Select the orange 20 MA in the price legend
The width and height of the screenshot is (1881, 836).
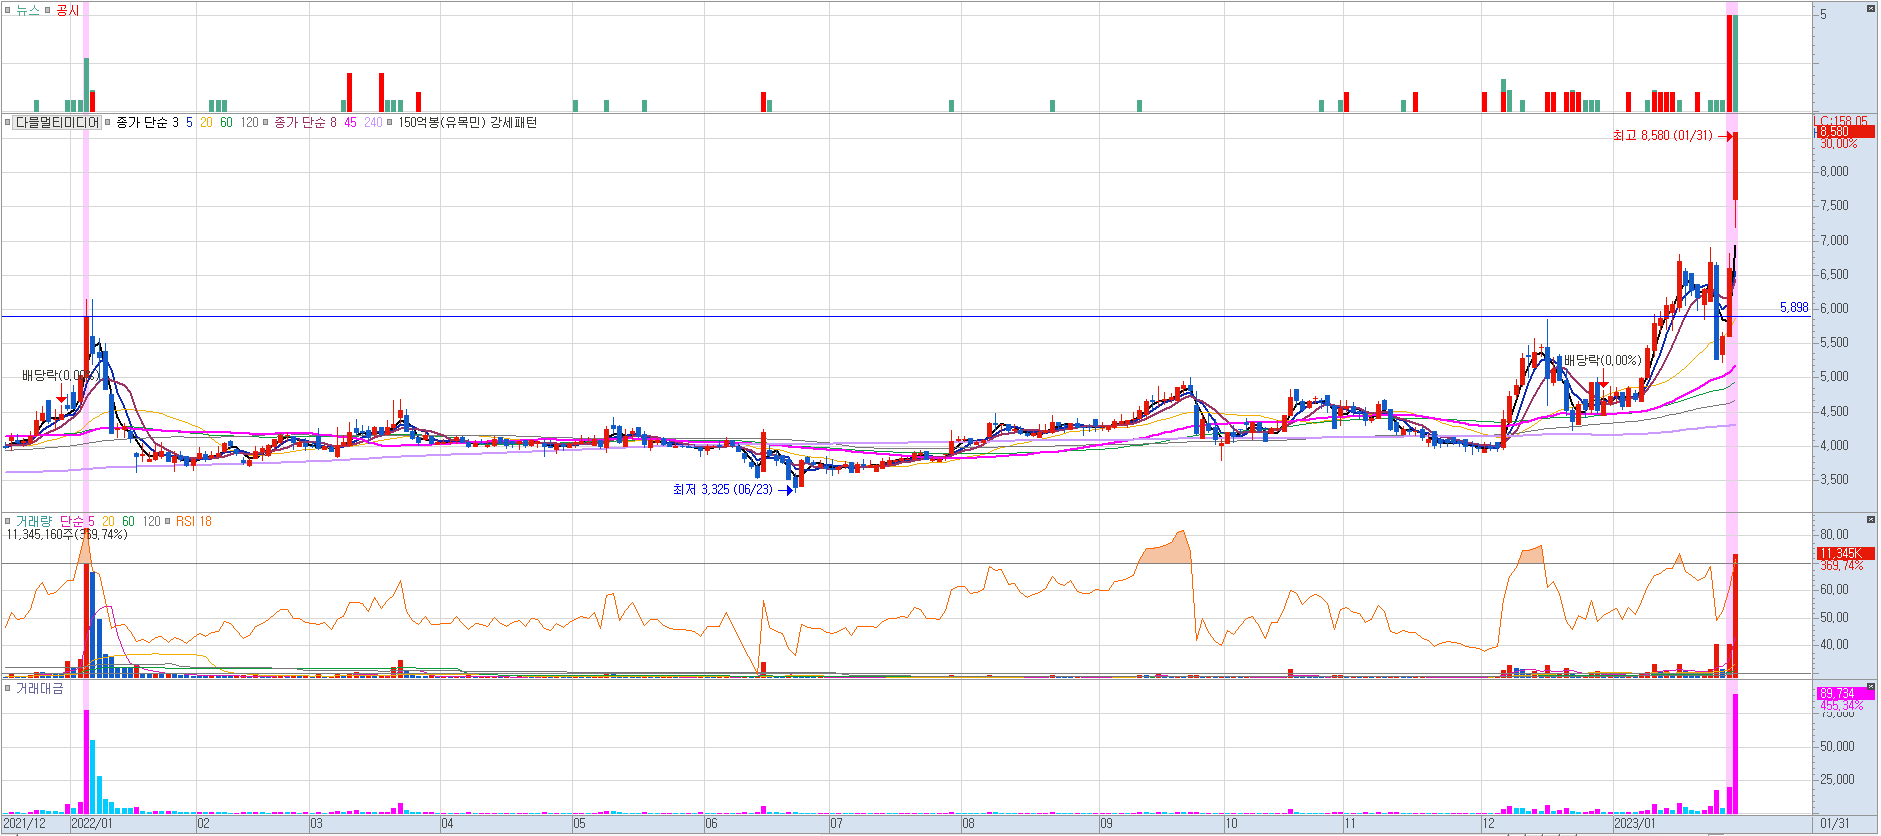(206, 123)
